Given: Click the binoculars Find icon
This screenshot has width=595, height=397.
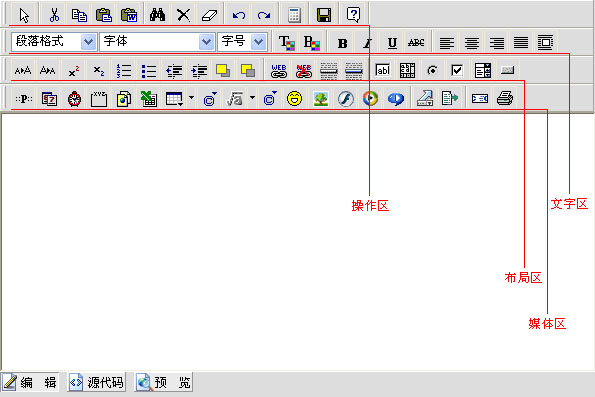Looking at the screenshot, I should pyautogui.click(x=157, y=15).
